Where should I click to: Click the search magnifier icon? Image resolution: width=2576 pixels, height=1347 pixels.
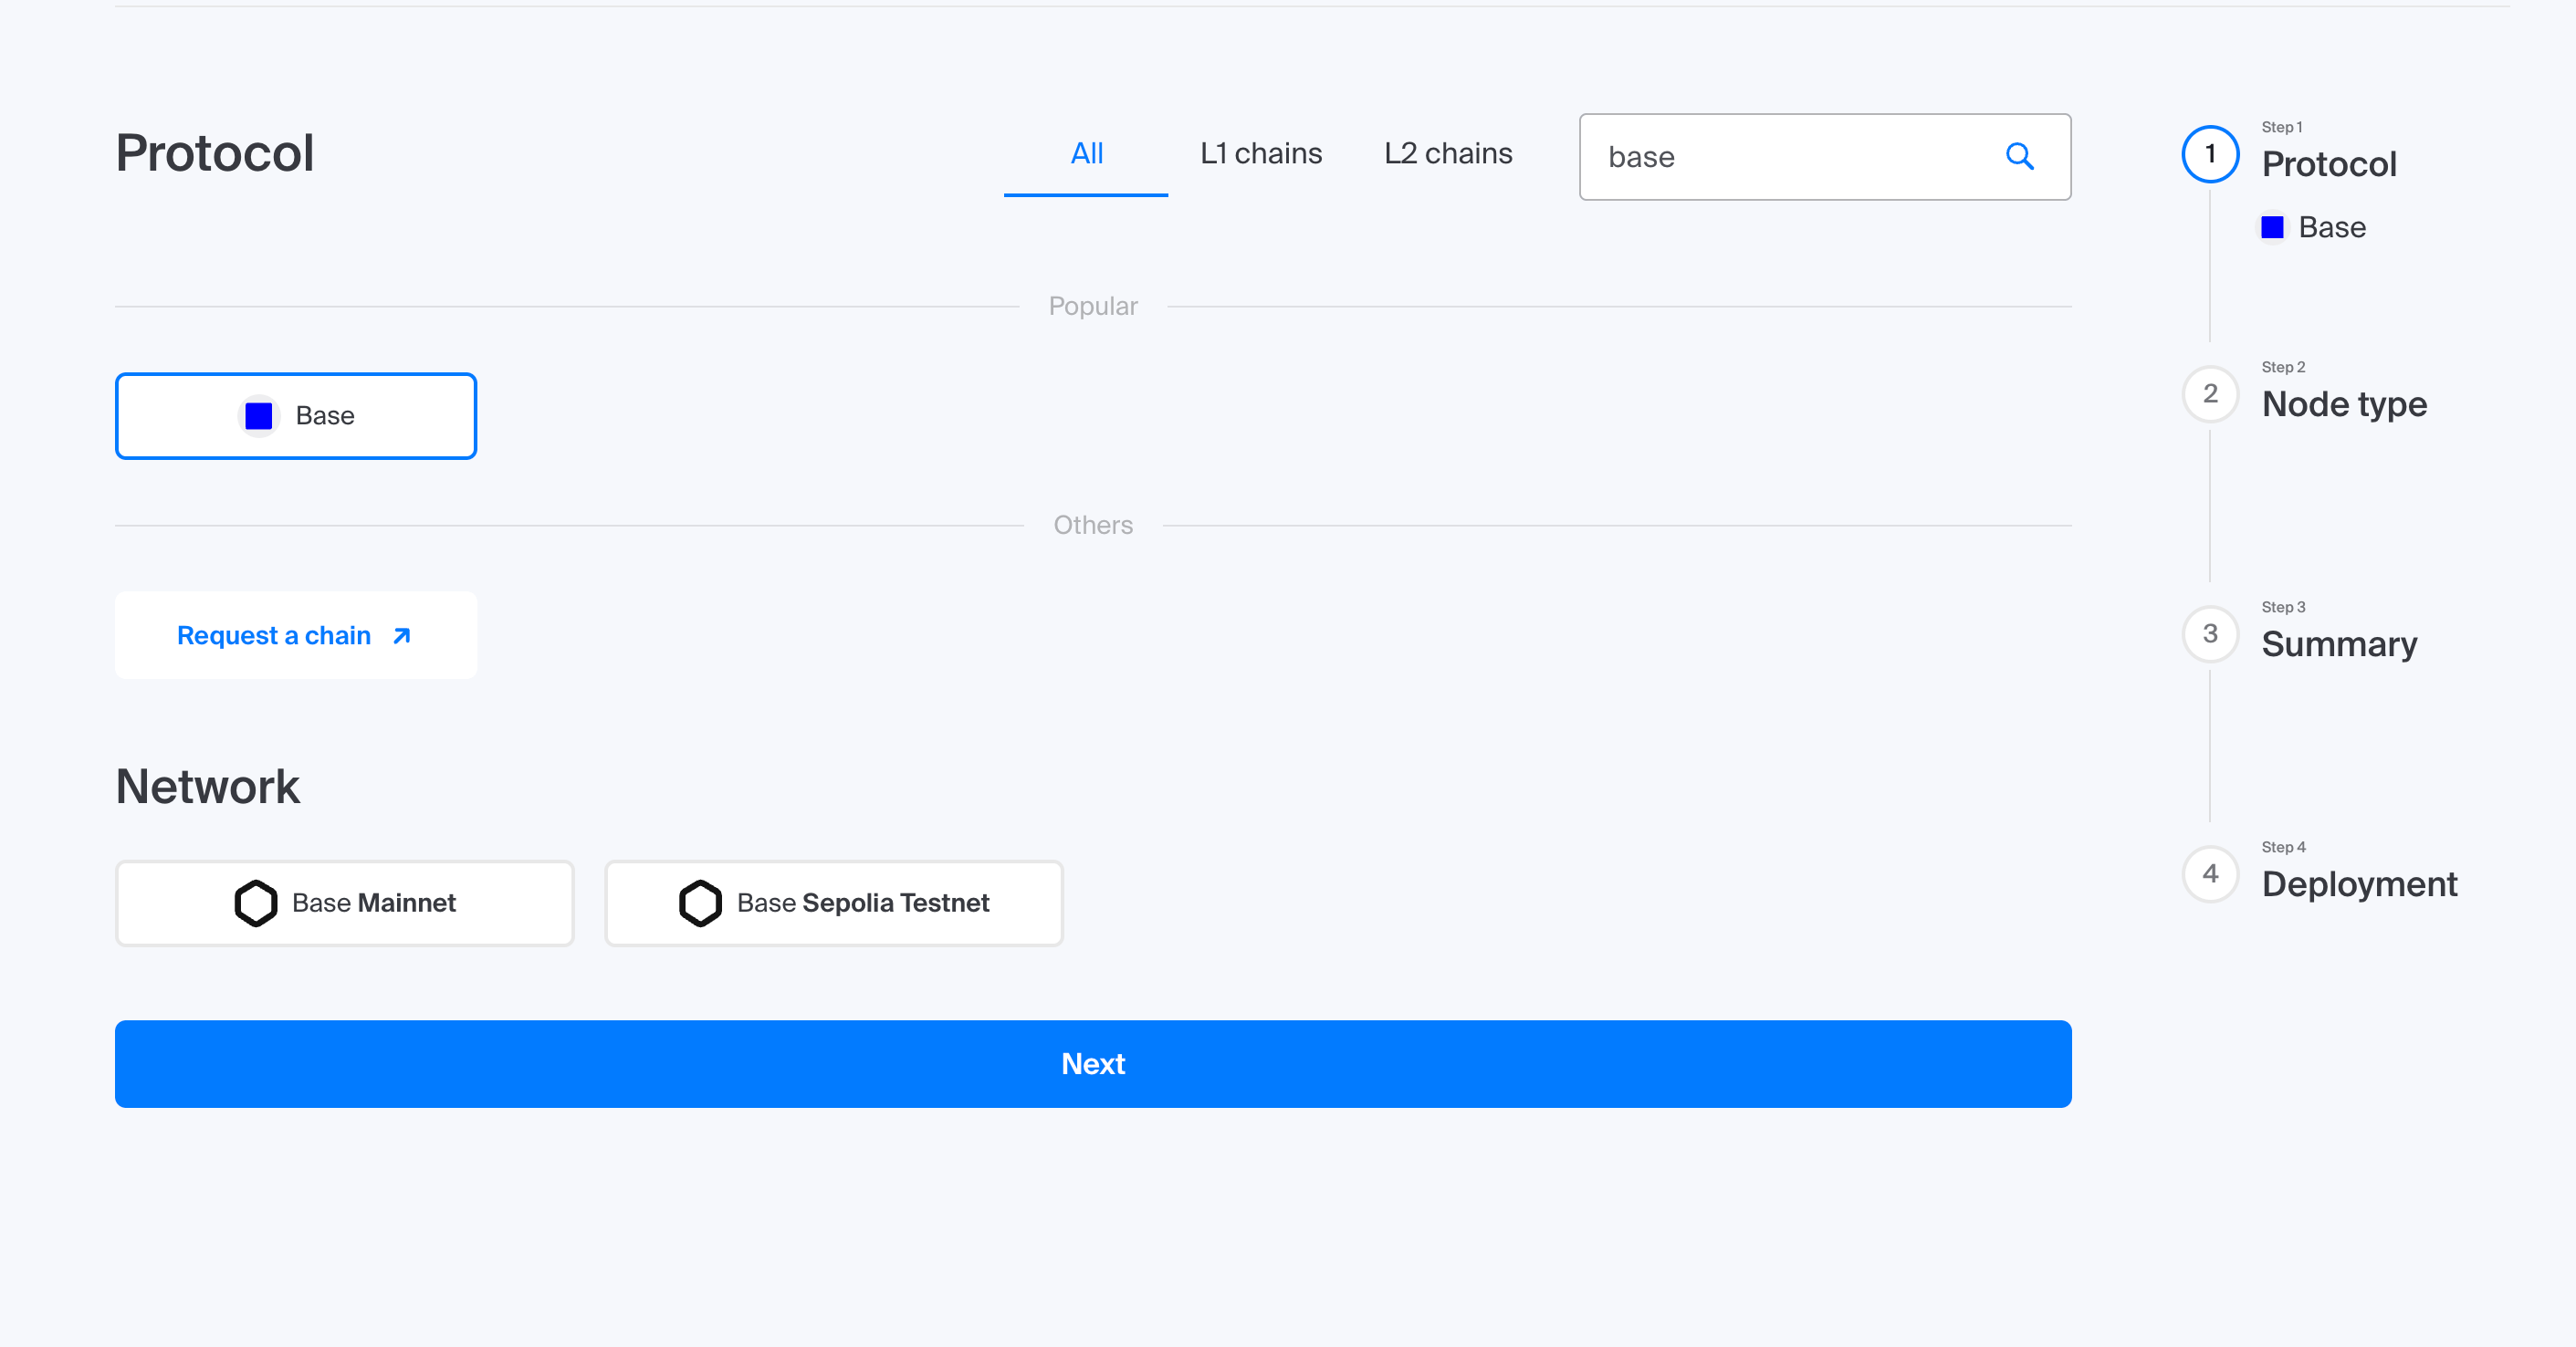2019,157
